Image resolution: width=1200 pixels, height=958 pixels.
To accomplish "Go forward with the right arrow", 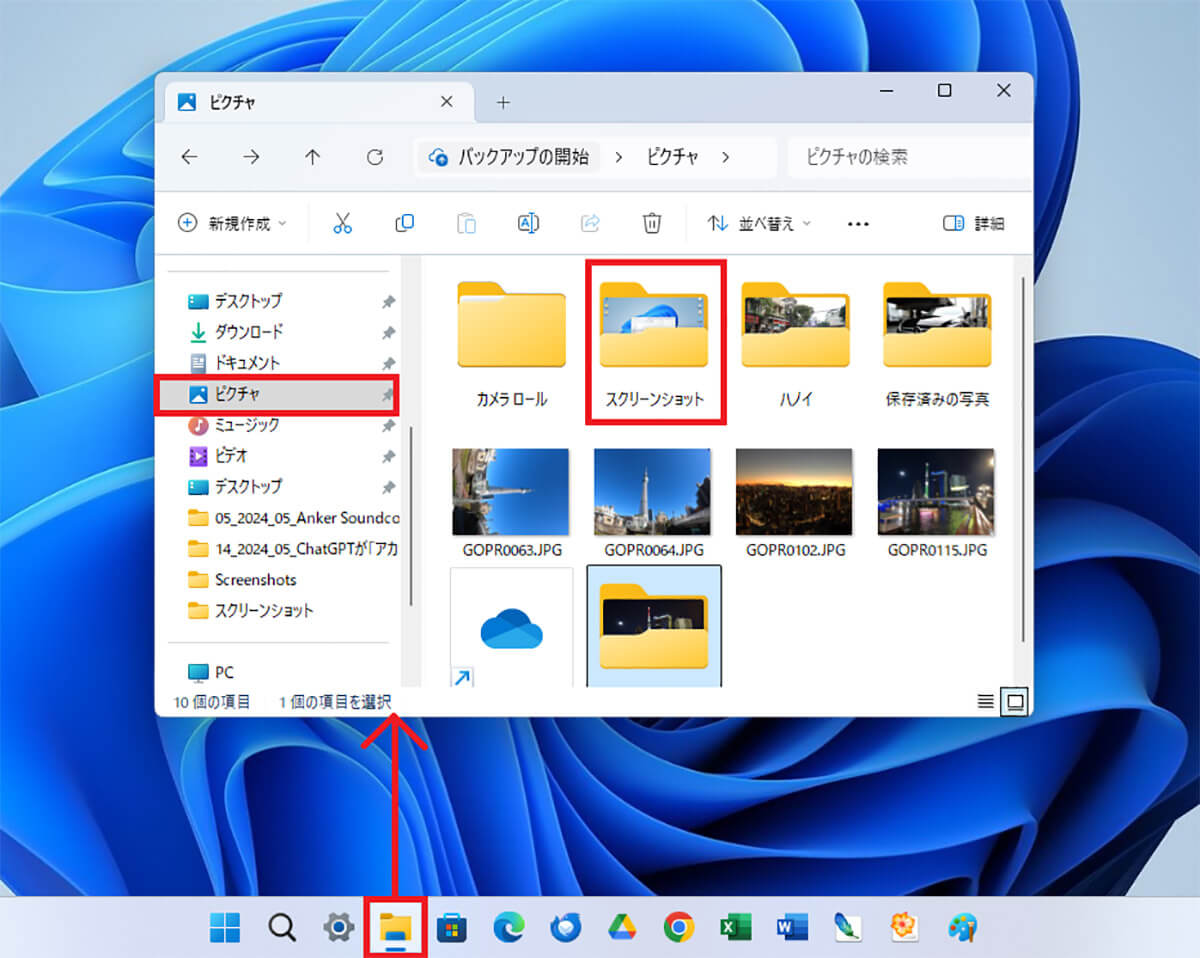I will click(251, 157).
